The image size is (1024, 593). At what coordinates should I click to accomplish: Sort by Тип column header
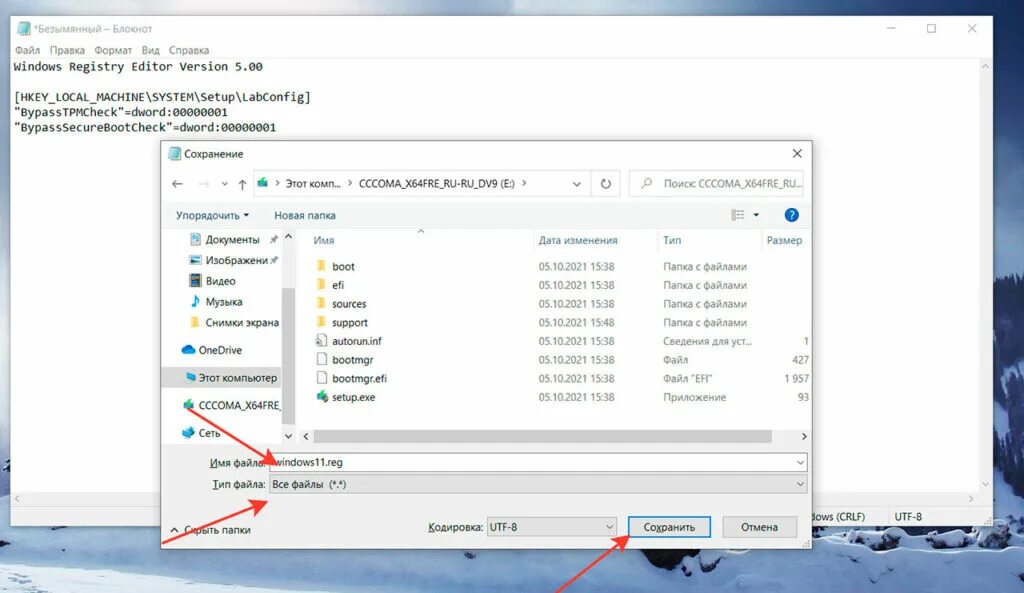672,240
